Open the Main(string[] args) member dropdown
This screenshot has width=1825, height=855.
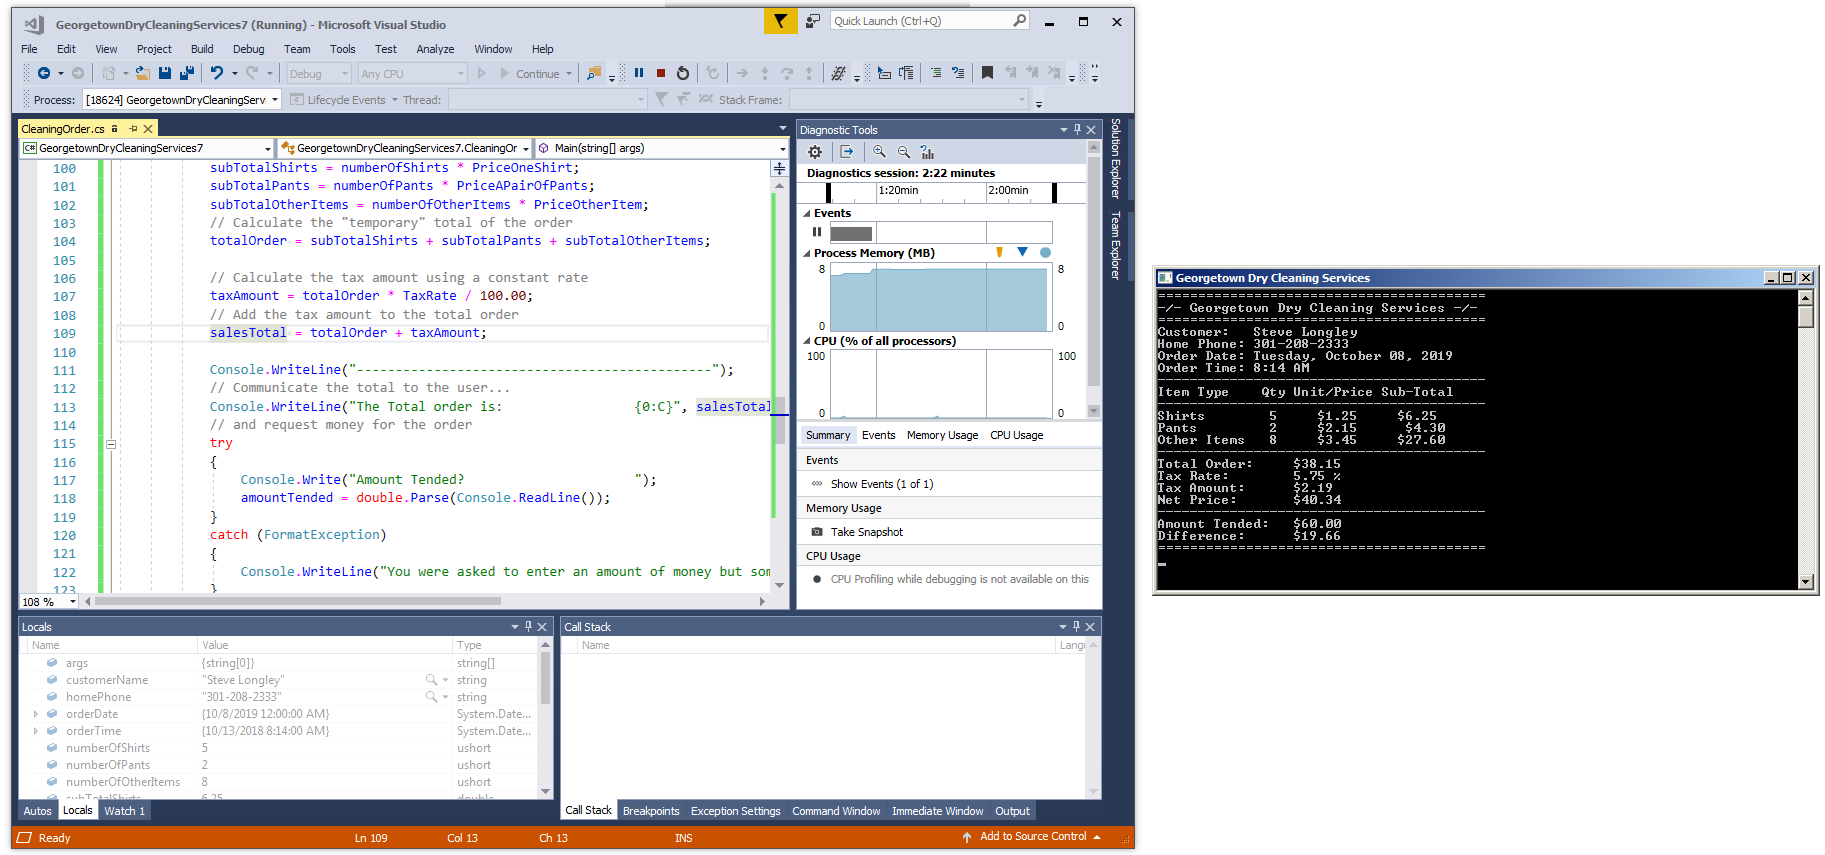[x=662, y=148]
